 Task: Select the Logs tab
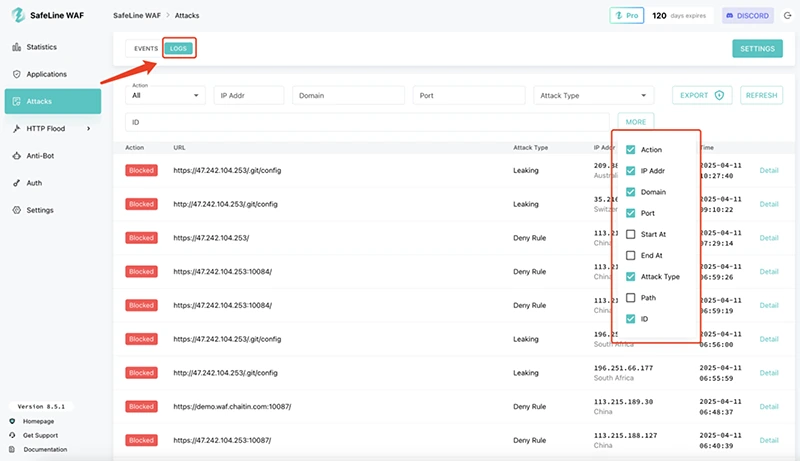[178, 48]
